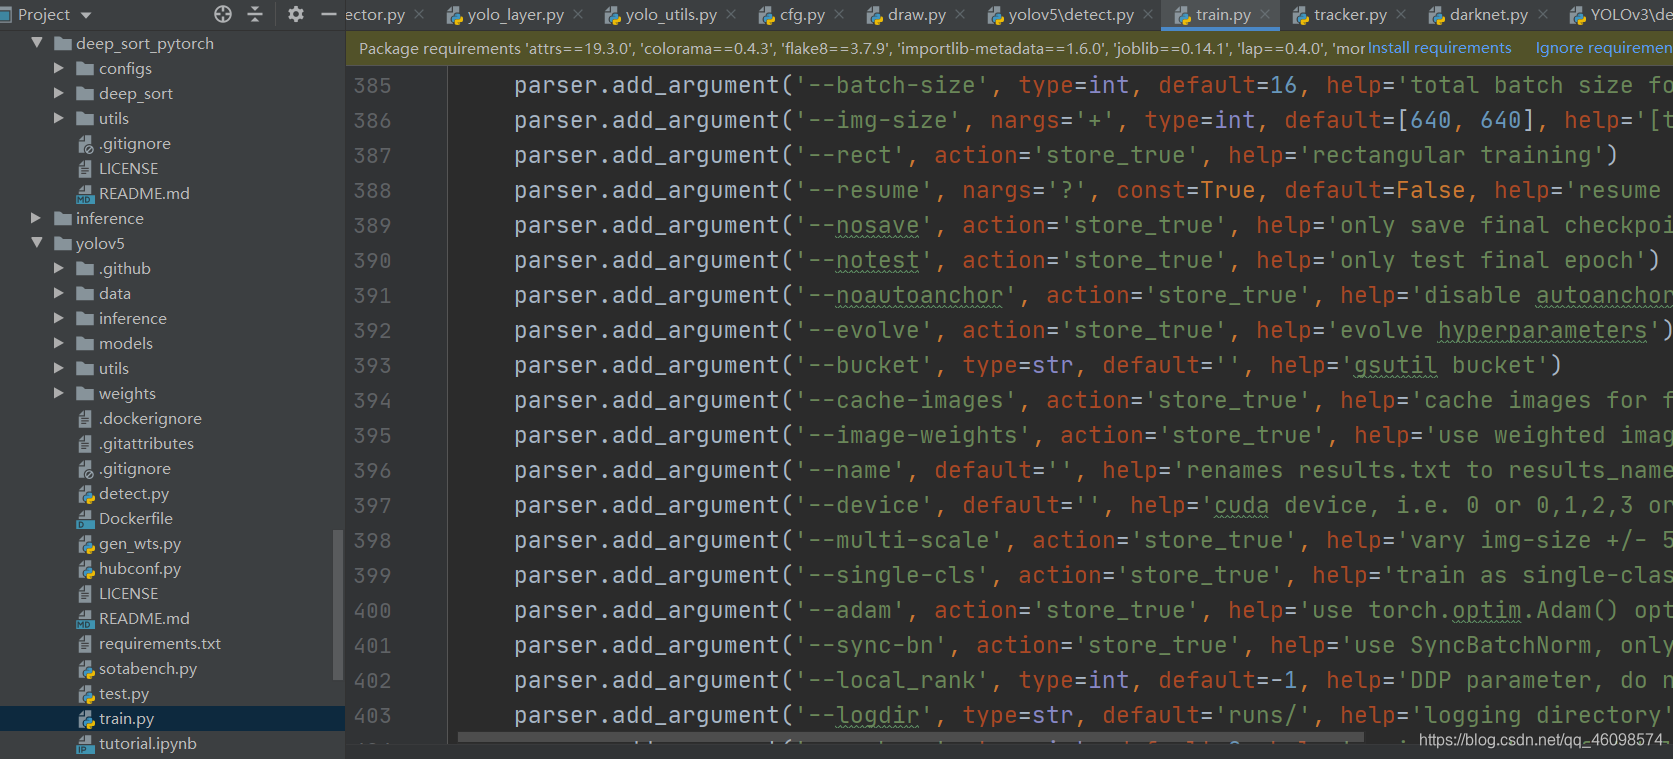
Task: Close the cfg.py tab
Action: 839,15
